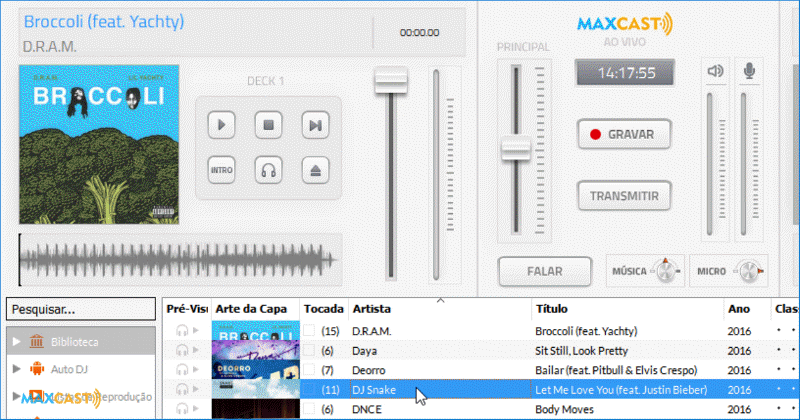
Task: Click the FALAR talk button
Action: coord(544,271)
